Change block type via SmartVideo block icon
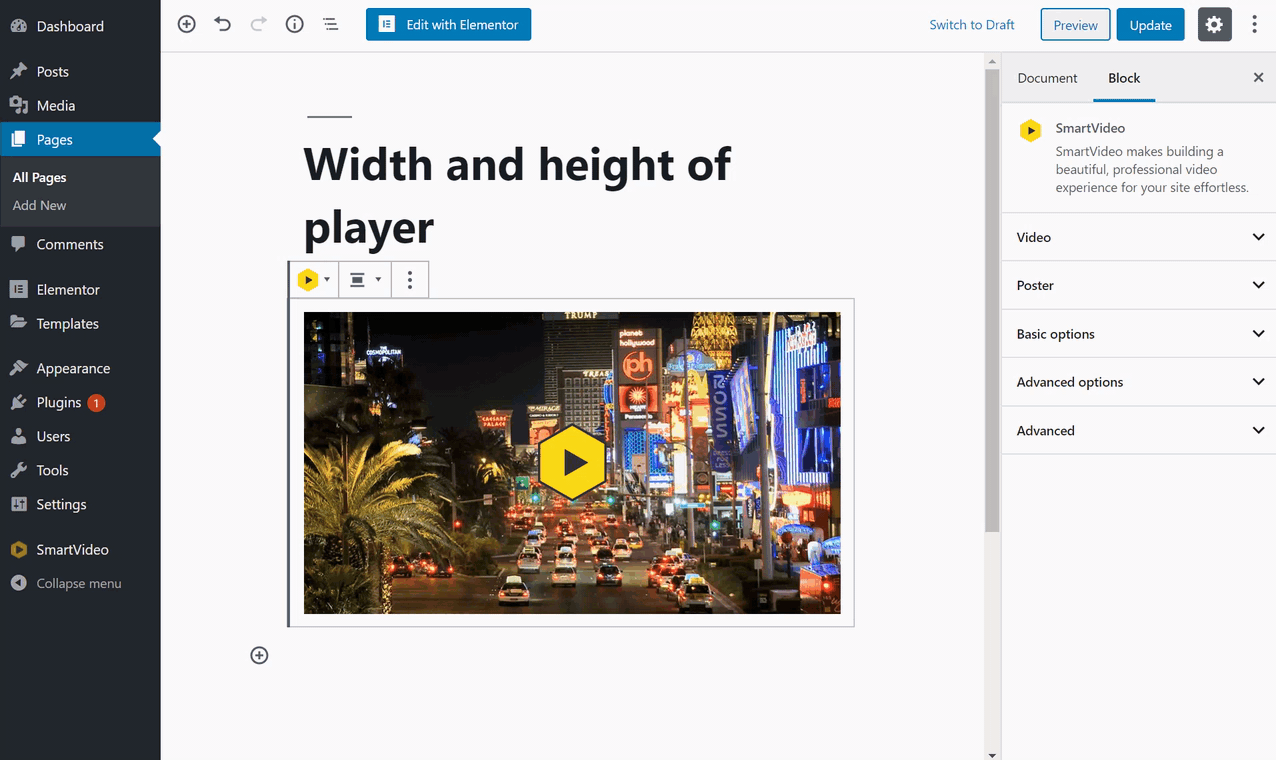Screen dimensions: 1276x760 pos(313,280)
